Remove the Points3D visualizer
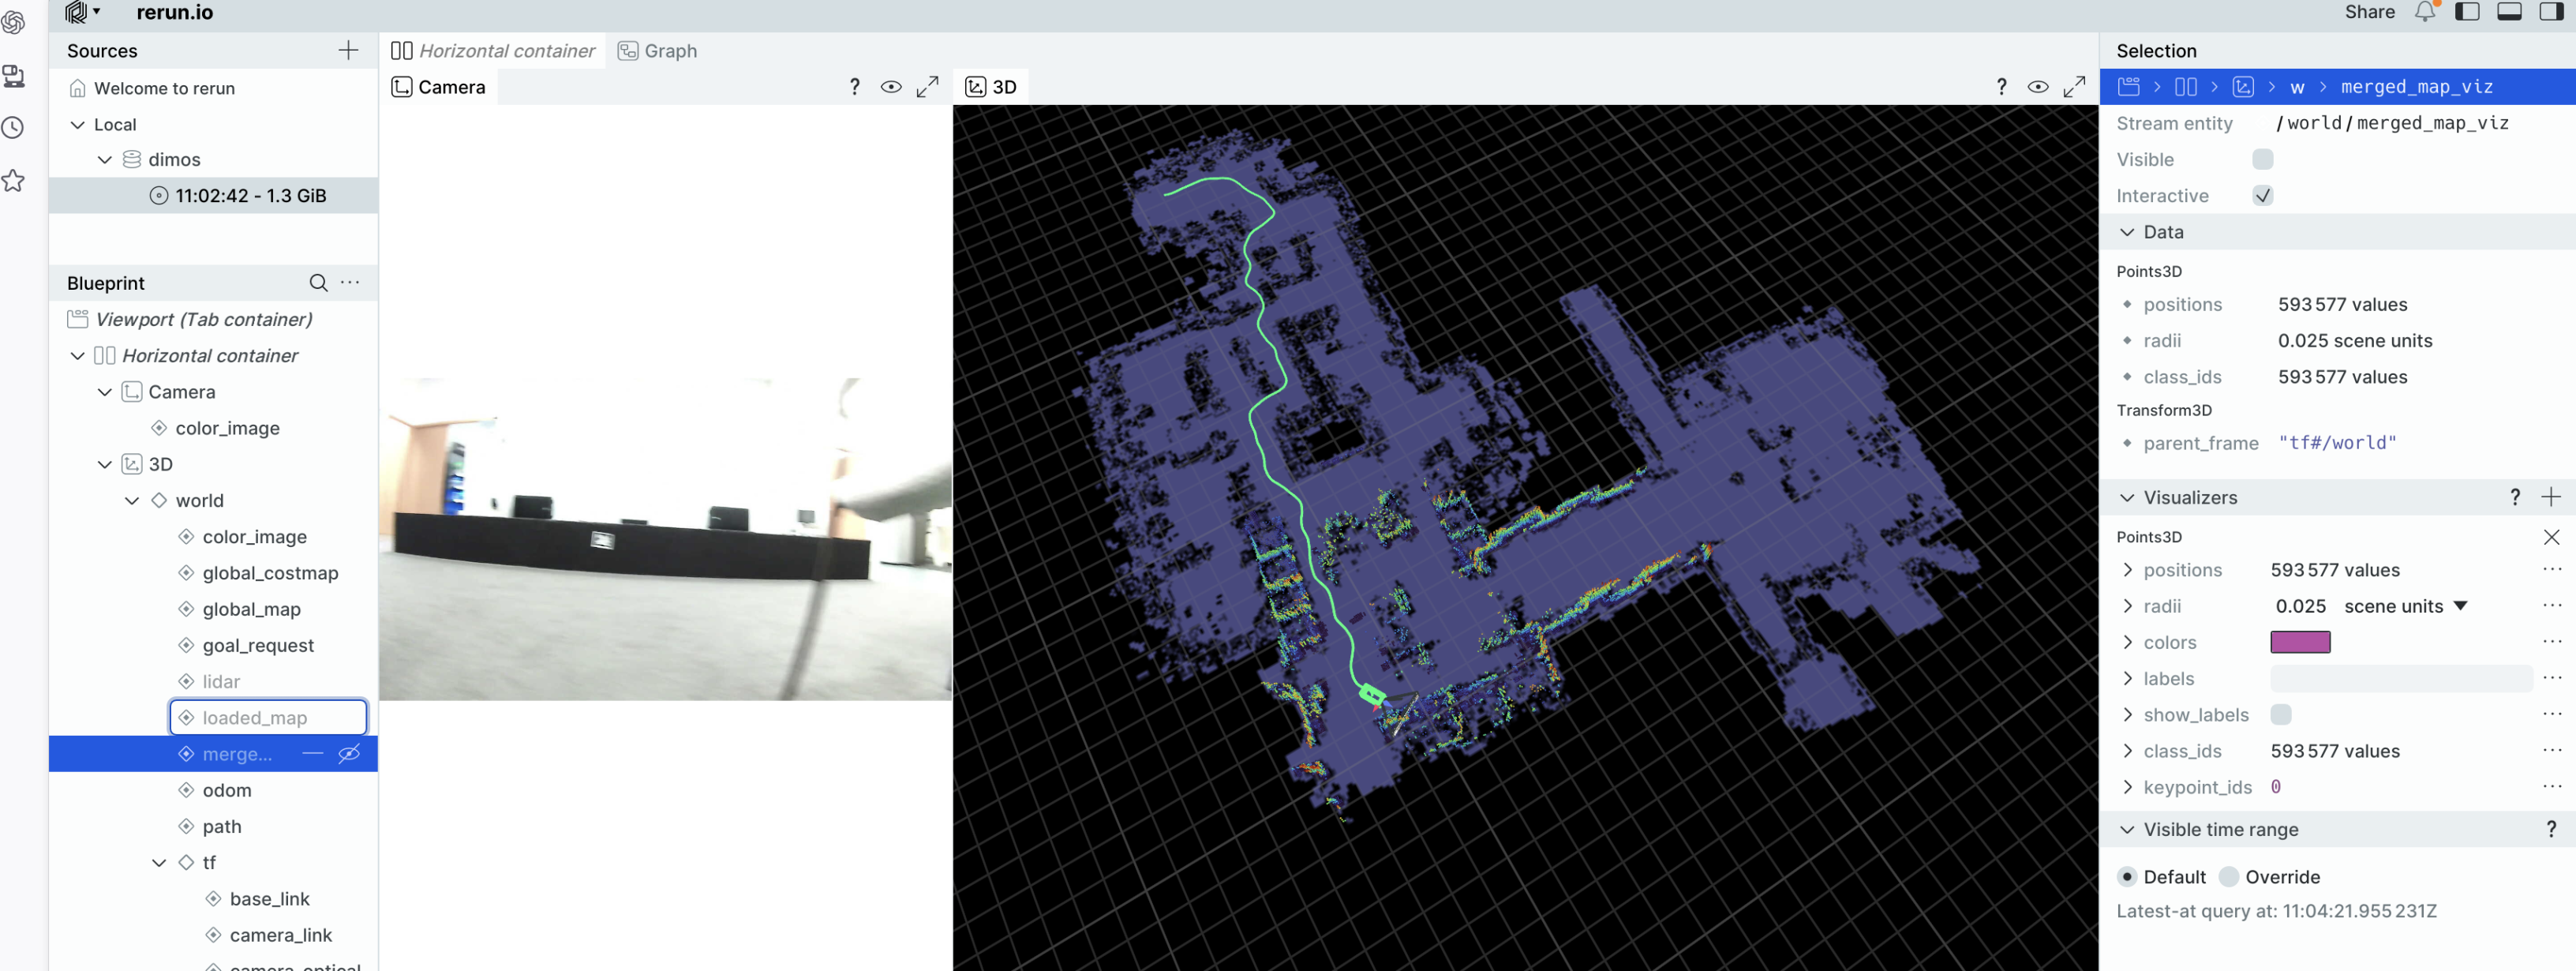 pos(2551,537)
